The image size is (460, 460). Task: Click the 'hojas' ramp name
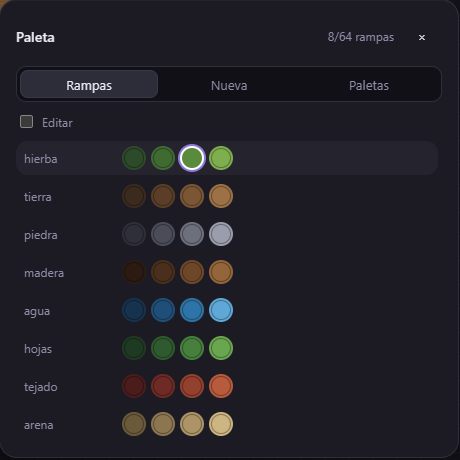(38, 349)
